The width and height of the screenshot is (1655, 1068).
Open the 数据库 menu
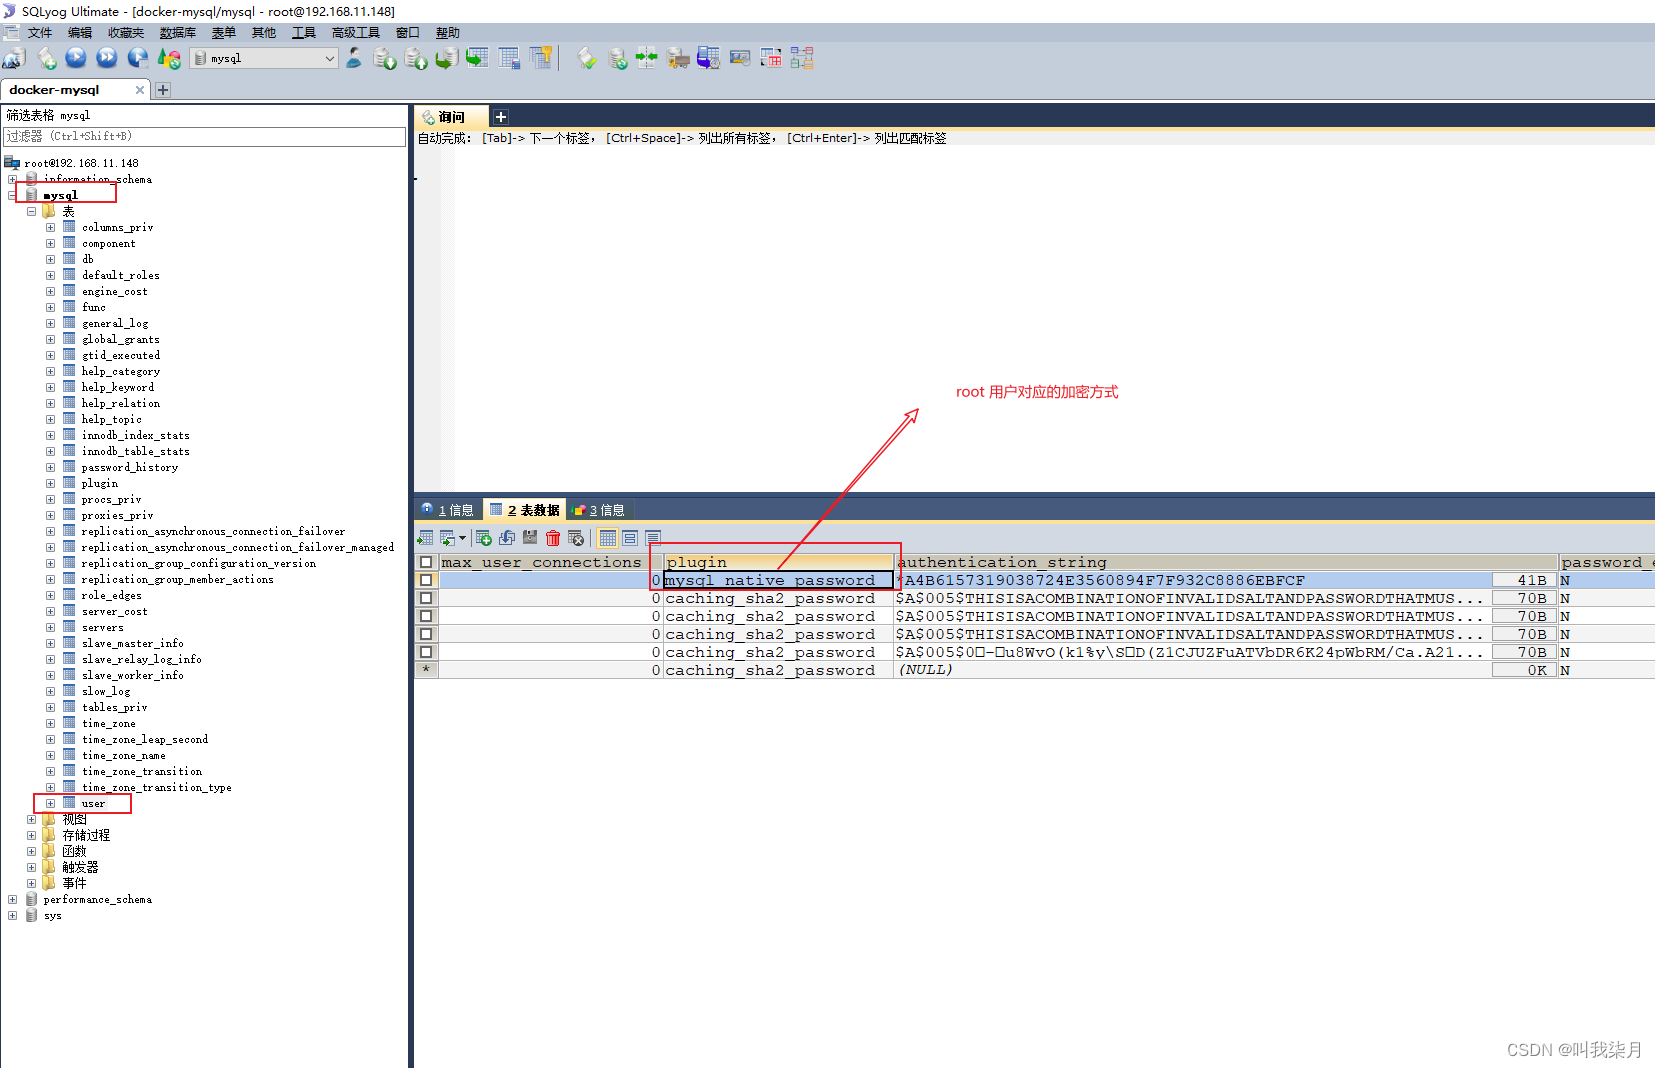(178, 33)
